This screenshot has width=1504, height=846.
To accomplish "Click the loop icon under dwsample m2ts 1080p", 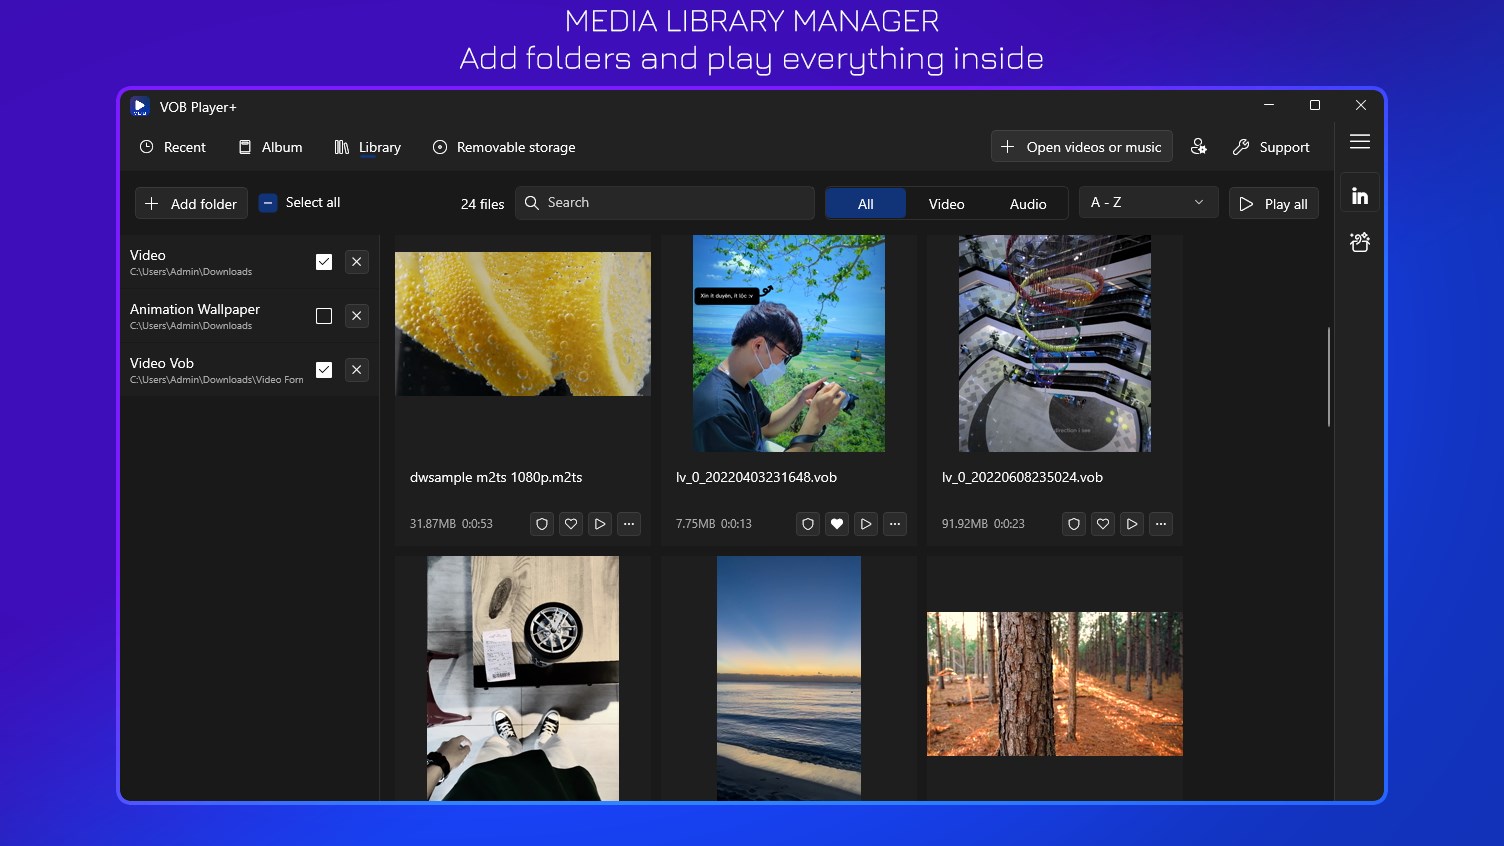I will click(x=541, y=523).
